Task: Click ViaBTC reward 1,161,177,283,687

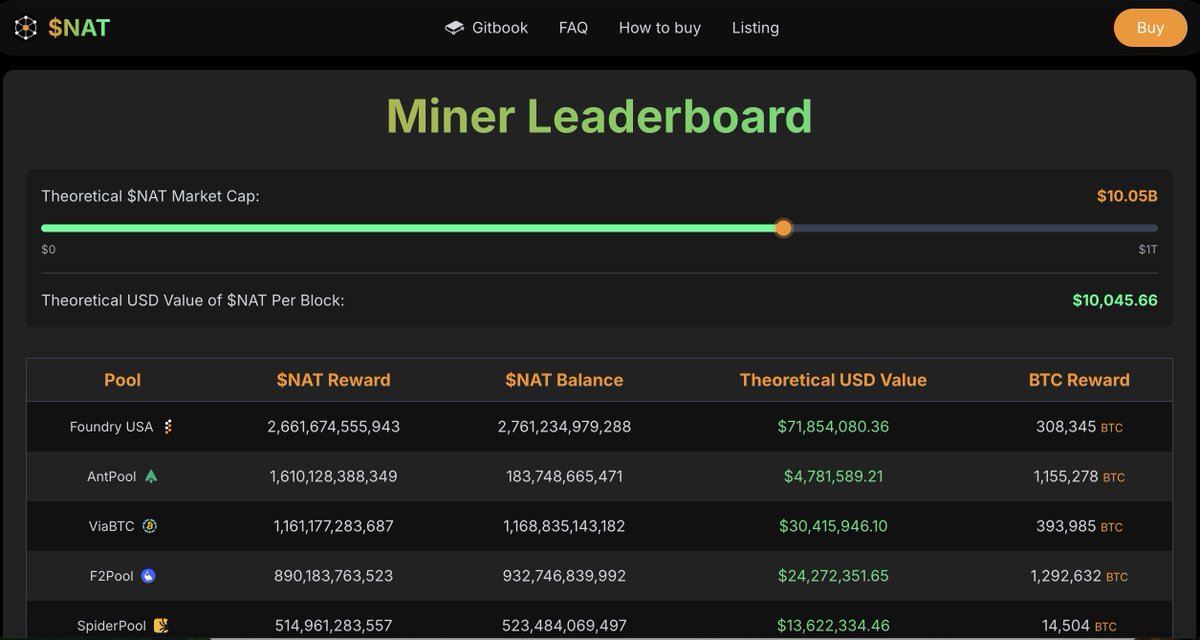Action: pyautogui.click(x=334, y=526)
